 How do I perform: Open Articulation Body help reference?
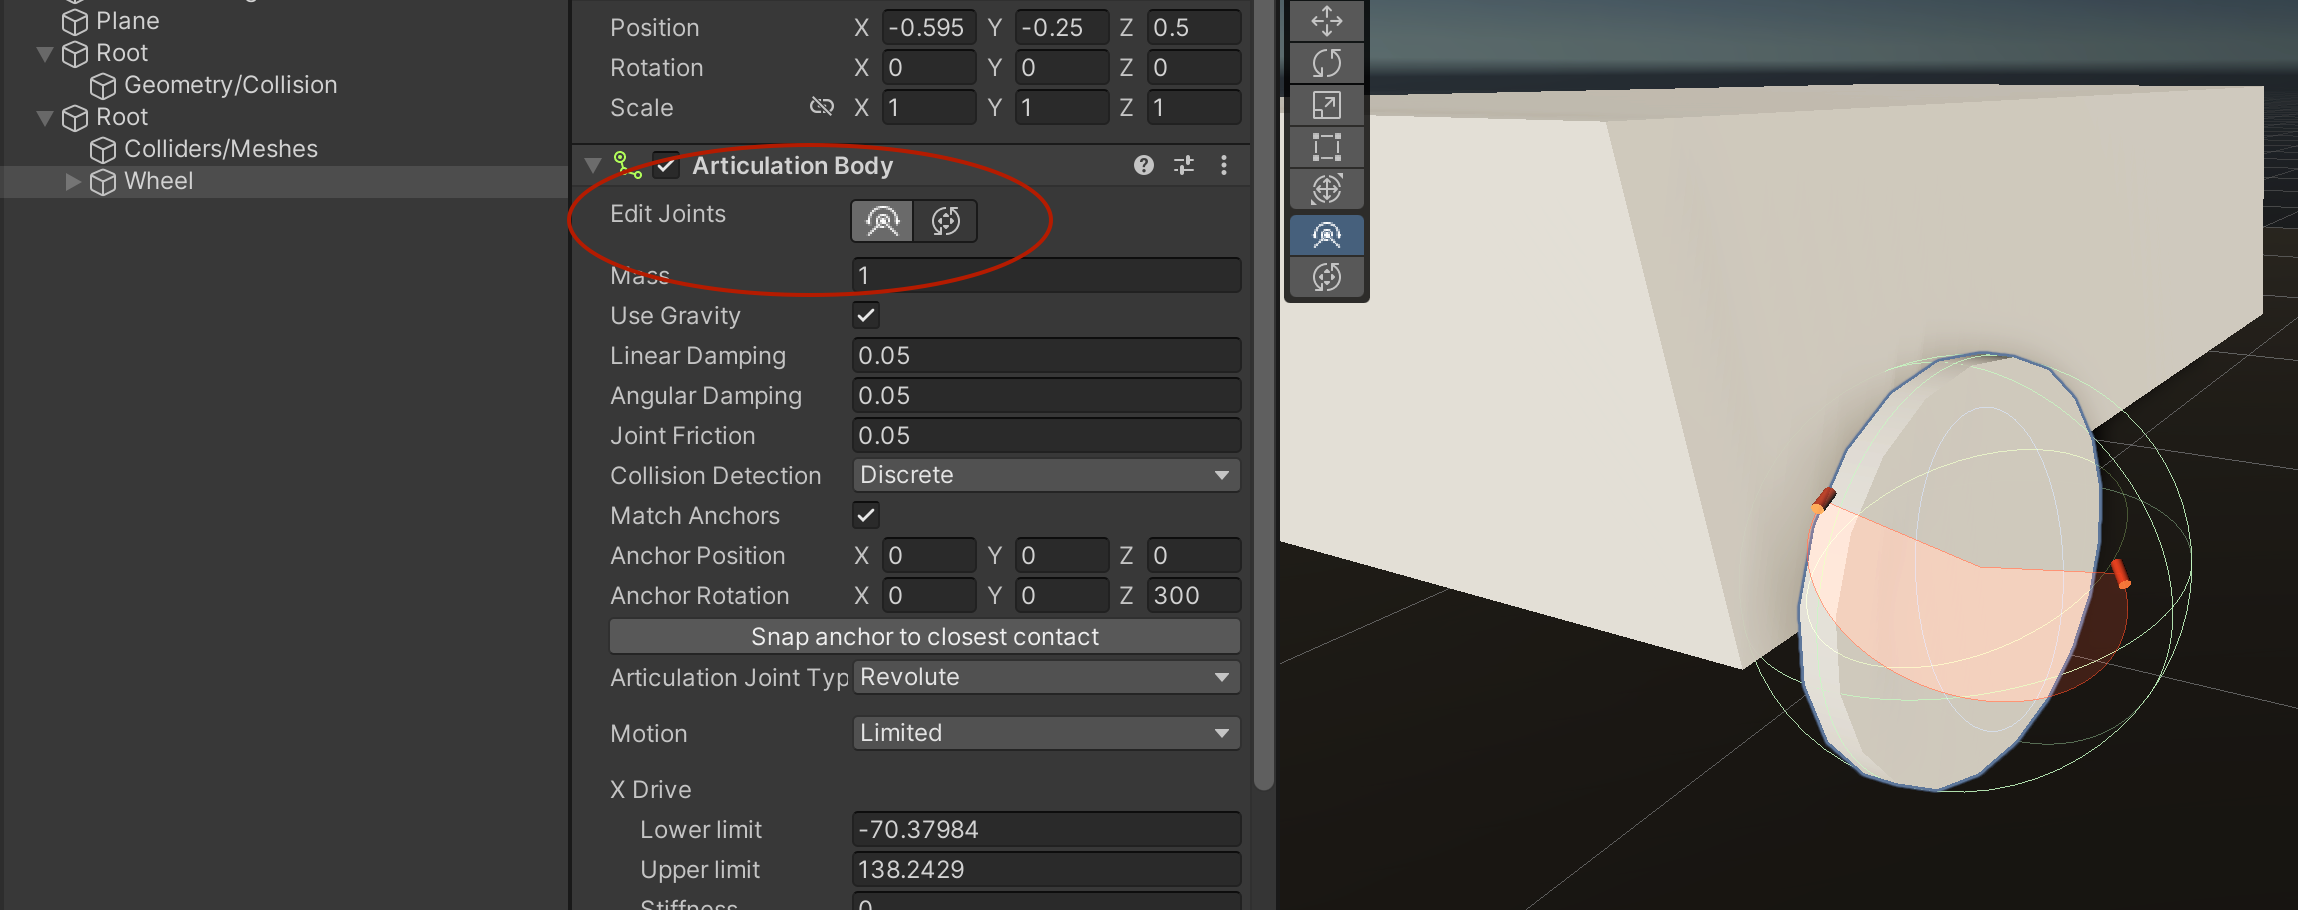coord(1143,166)
